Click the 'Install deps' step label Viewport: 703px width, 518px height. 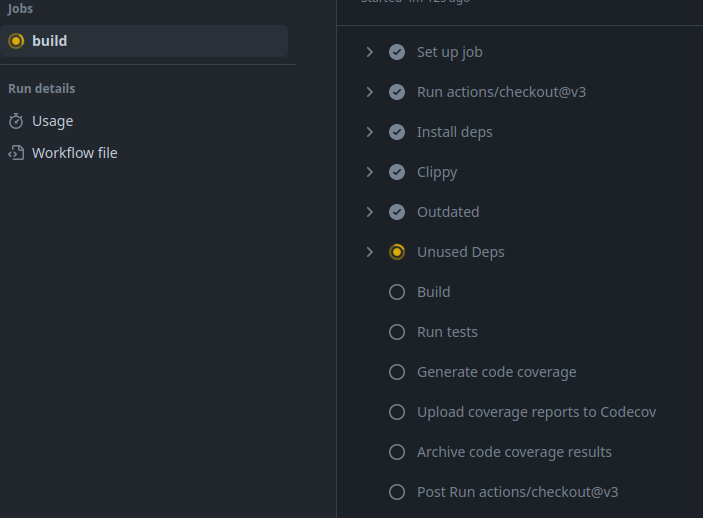click(455, 132)
